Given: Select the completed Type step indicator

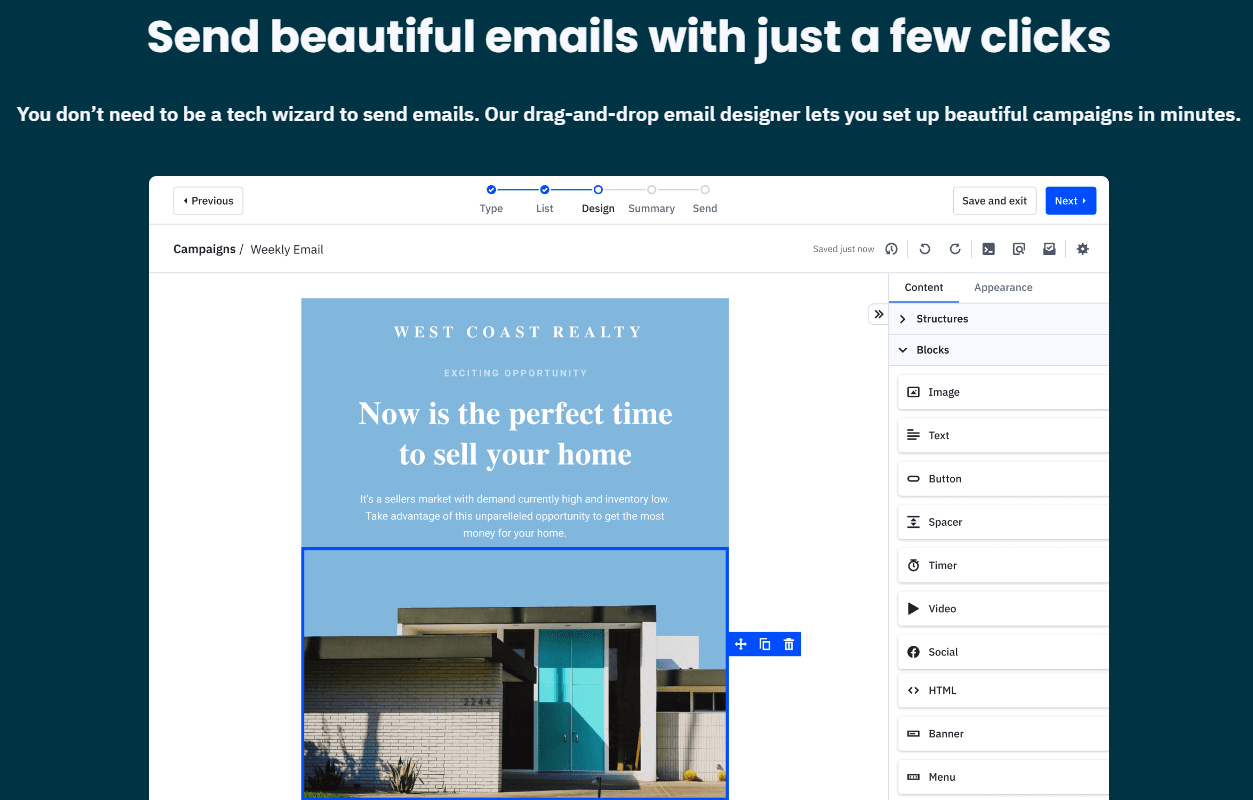Looking at the screenshot, I should pyautogui.click(x=491, y=189).
